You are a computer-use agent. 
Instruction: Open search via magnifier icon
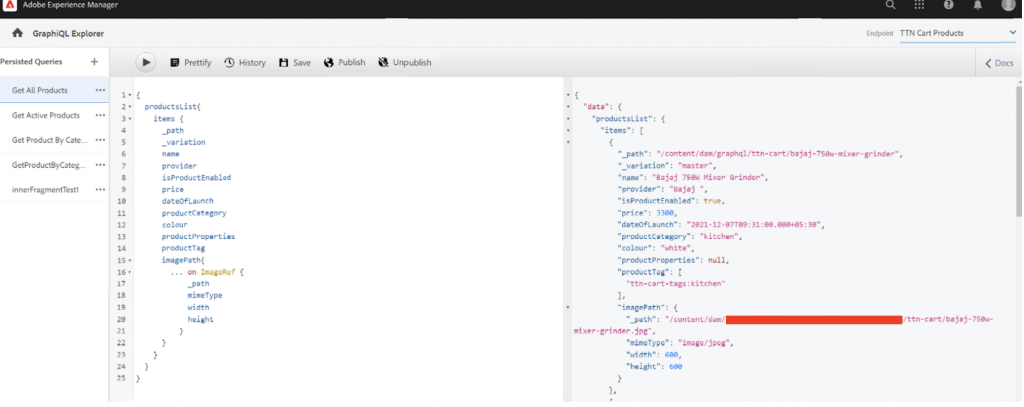[x=890, y=5]
